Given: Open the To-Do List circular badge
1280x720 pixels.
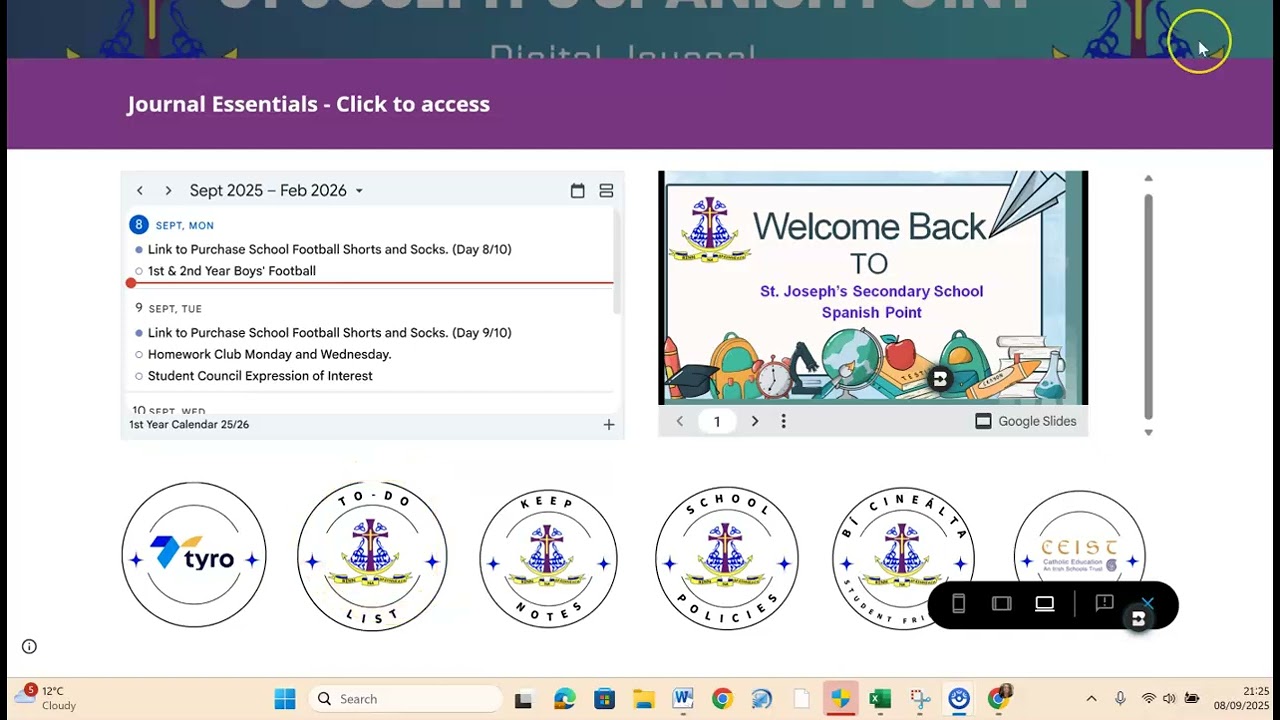Looking at the screenshot, I should pos(372,556).
